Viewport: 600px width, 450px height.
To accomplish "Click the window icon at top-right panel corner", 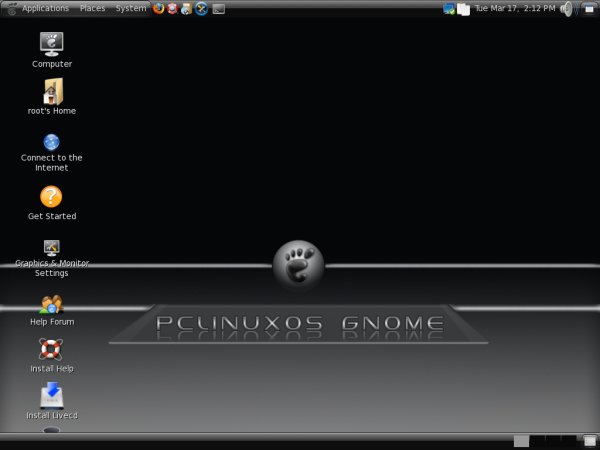I will [x=589, y=8].
